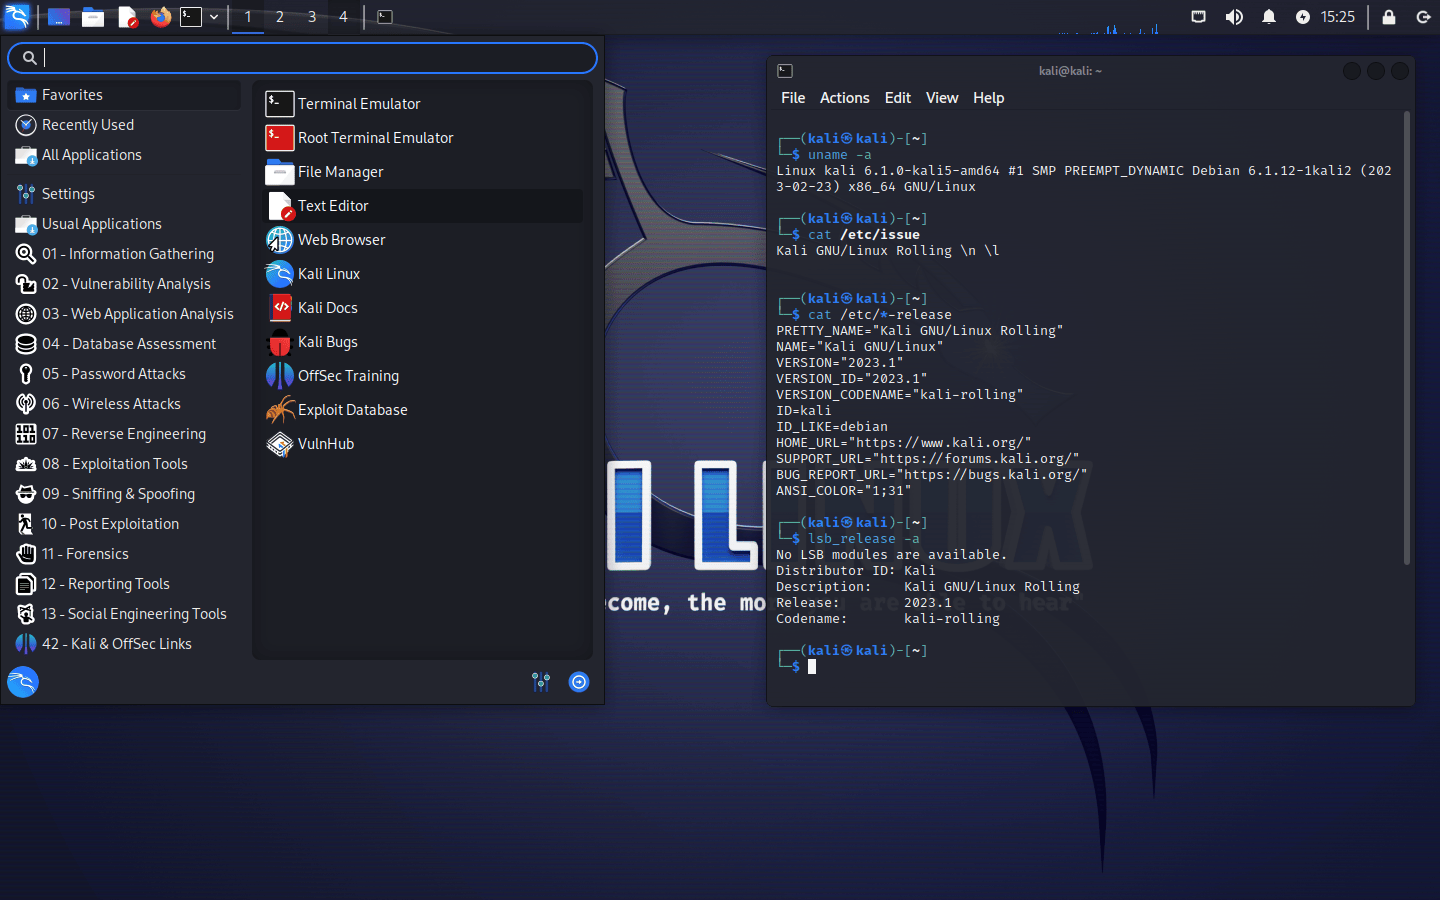The width and height of the screenshot is (1440, 900).
Task: Switch to workspace 2
Action: pos(280,17)
